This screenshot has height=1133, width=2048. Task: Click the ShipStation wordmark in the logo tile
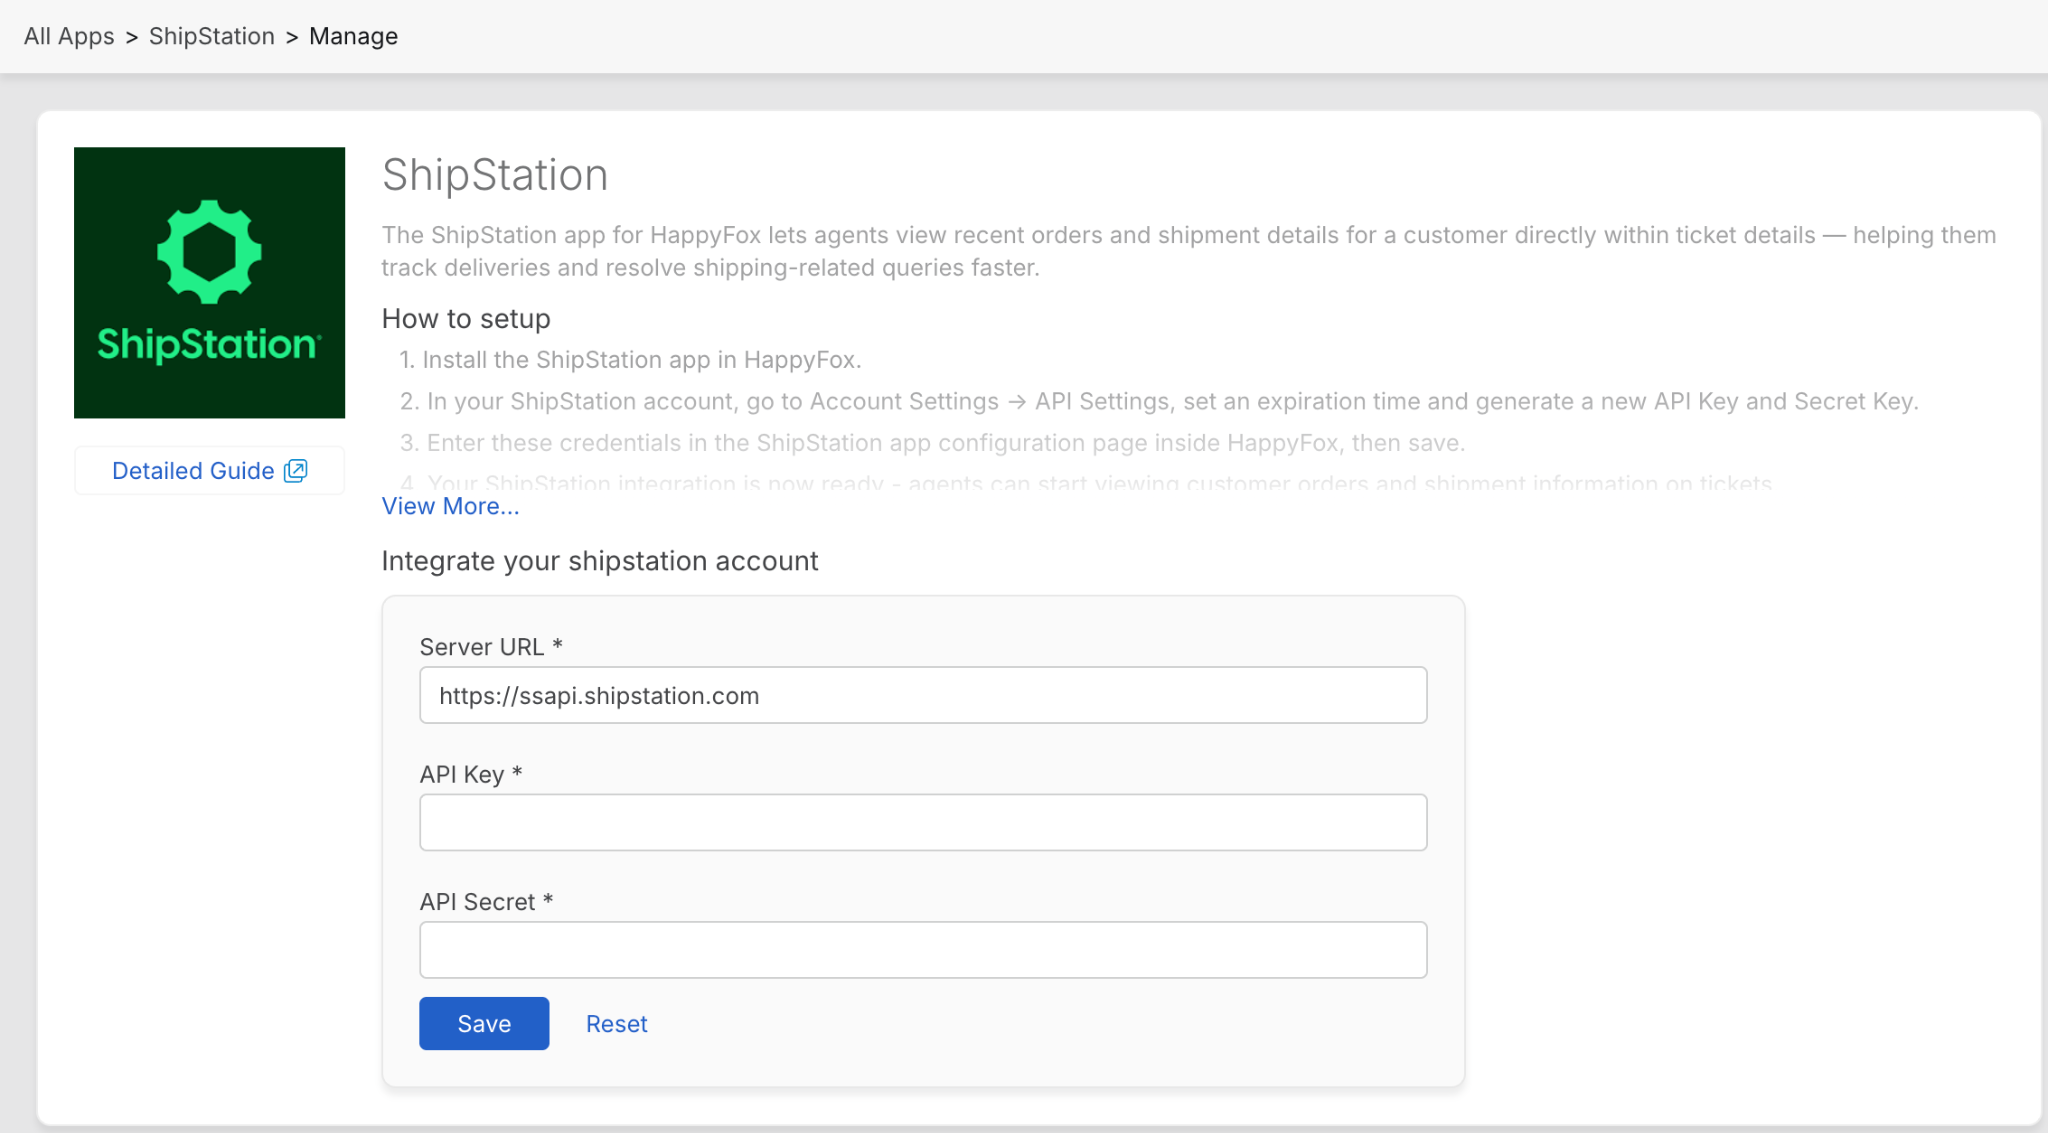click(209, 344)
